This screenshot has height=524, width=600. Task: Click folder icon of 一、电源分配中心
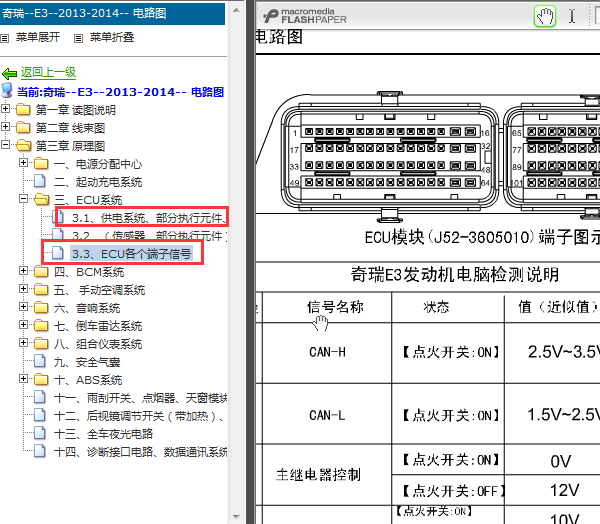[41, 163]
